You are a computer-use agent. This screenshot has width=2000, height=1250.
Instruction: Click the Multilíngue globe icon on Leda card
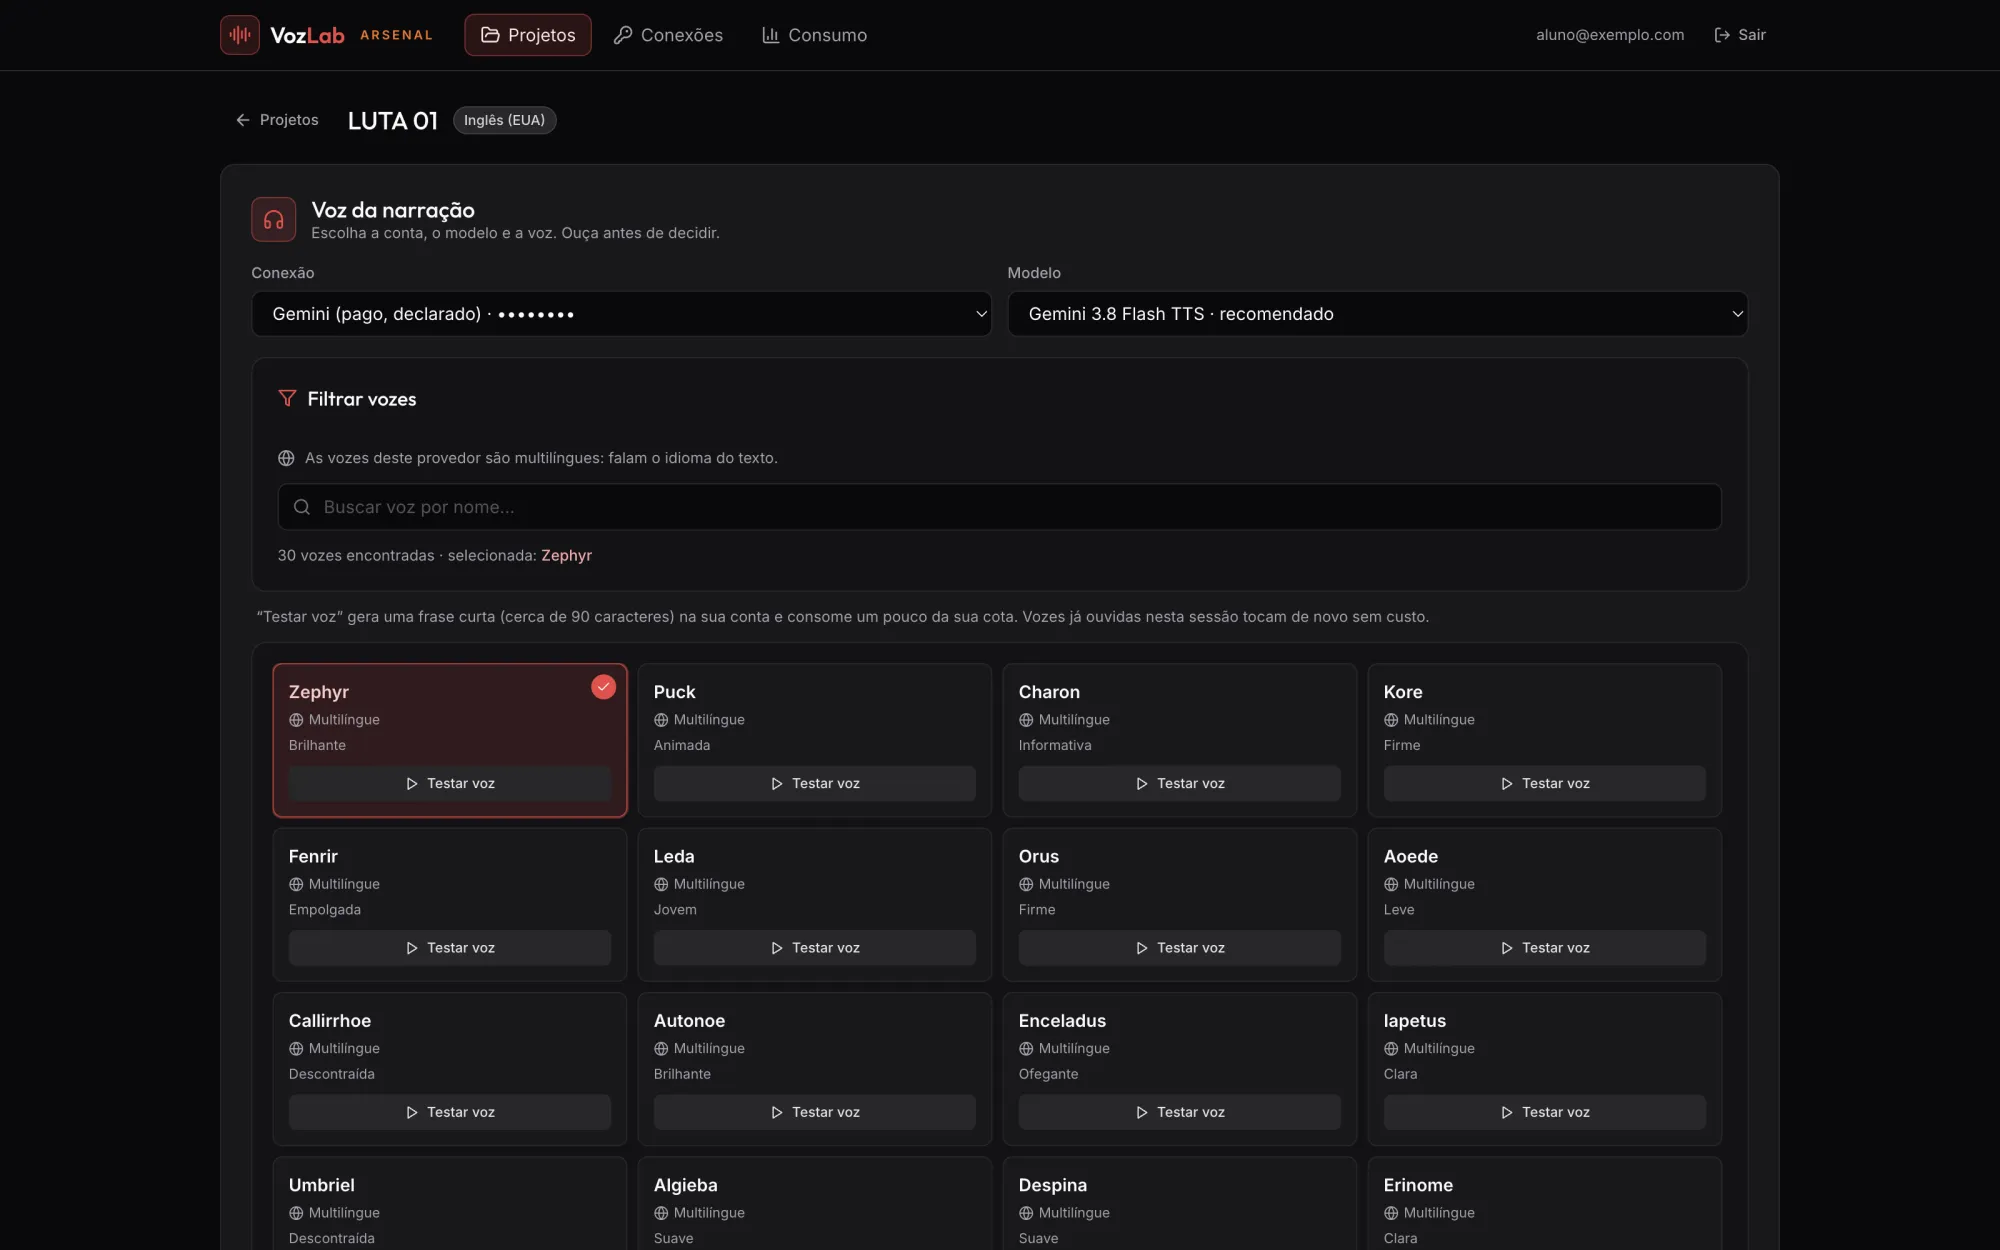[x=661, y=884]
